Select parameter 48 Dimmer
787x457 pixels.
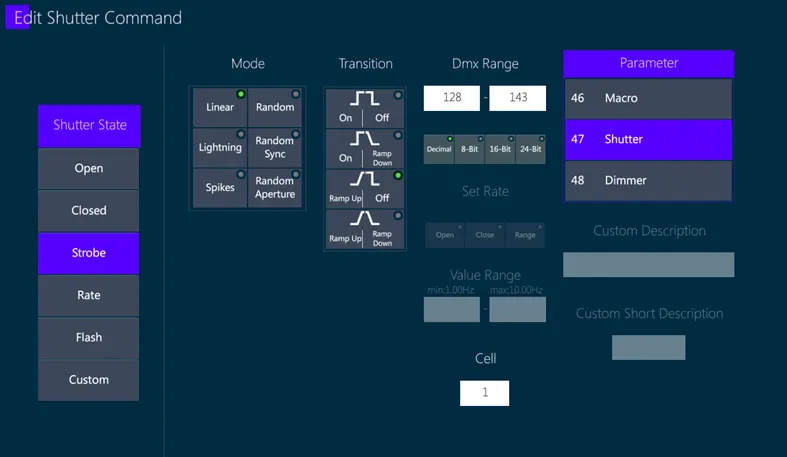click(x=648, y=181)
